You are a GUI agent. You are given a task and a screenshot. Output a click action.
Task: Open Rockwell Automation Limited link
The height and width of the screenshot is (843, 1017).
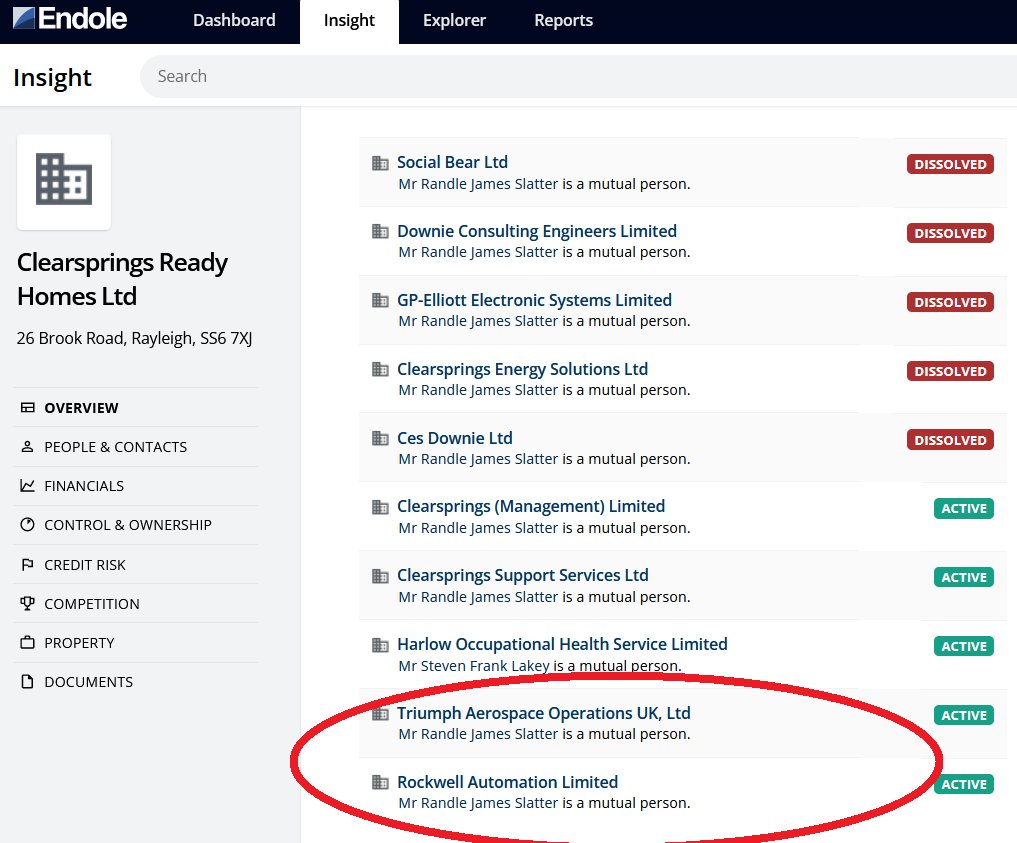[507, 782]
